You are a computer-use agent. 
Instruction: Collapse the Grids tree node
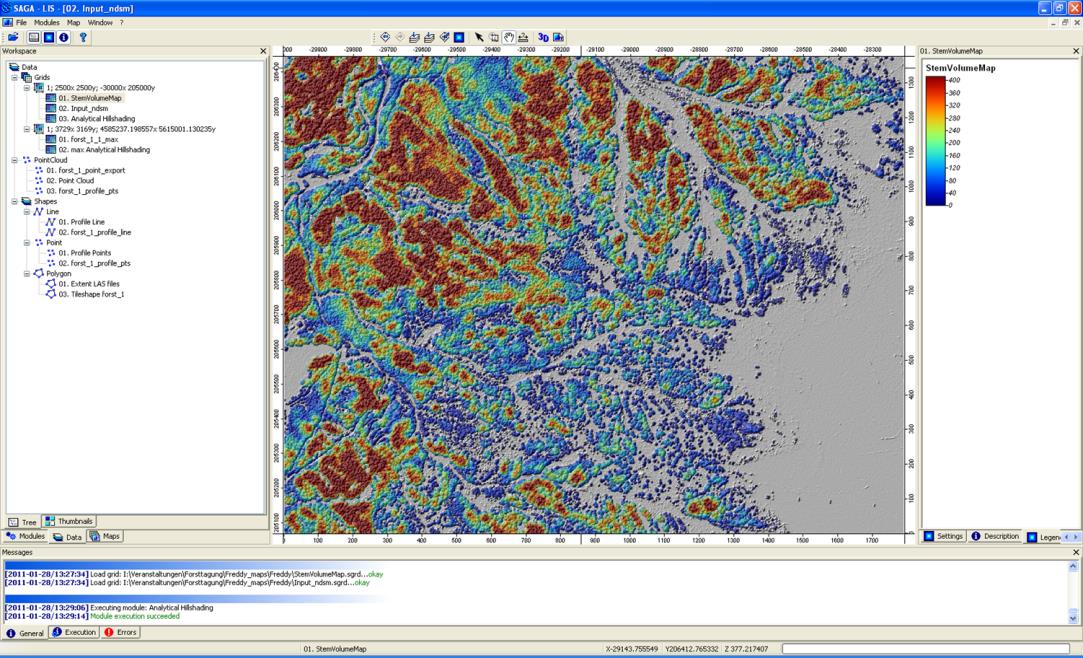click(15, 77)
